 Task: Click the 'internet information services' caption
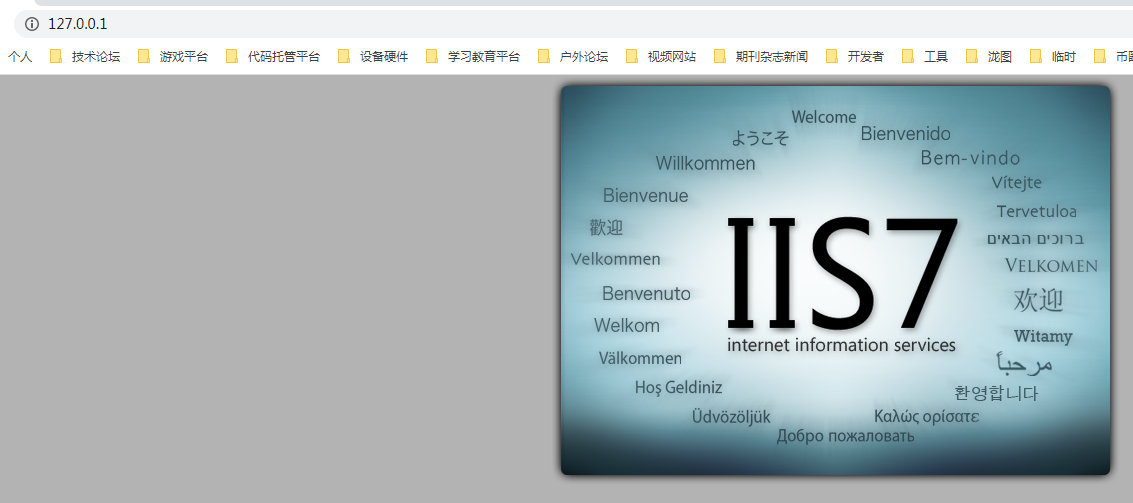(x=841, y=345)
